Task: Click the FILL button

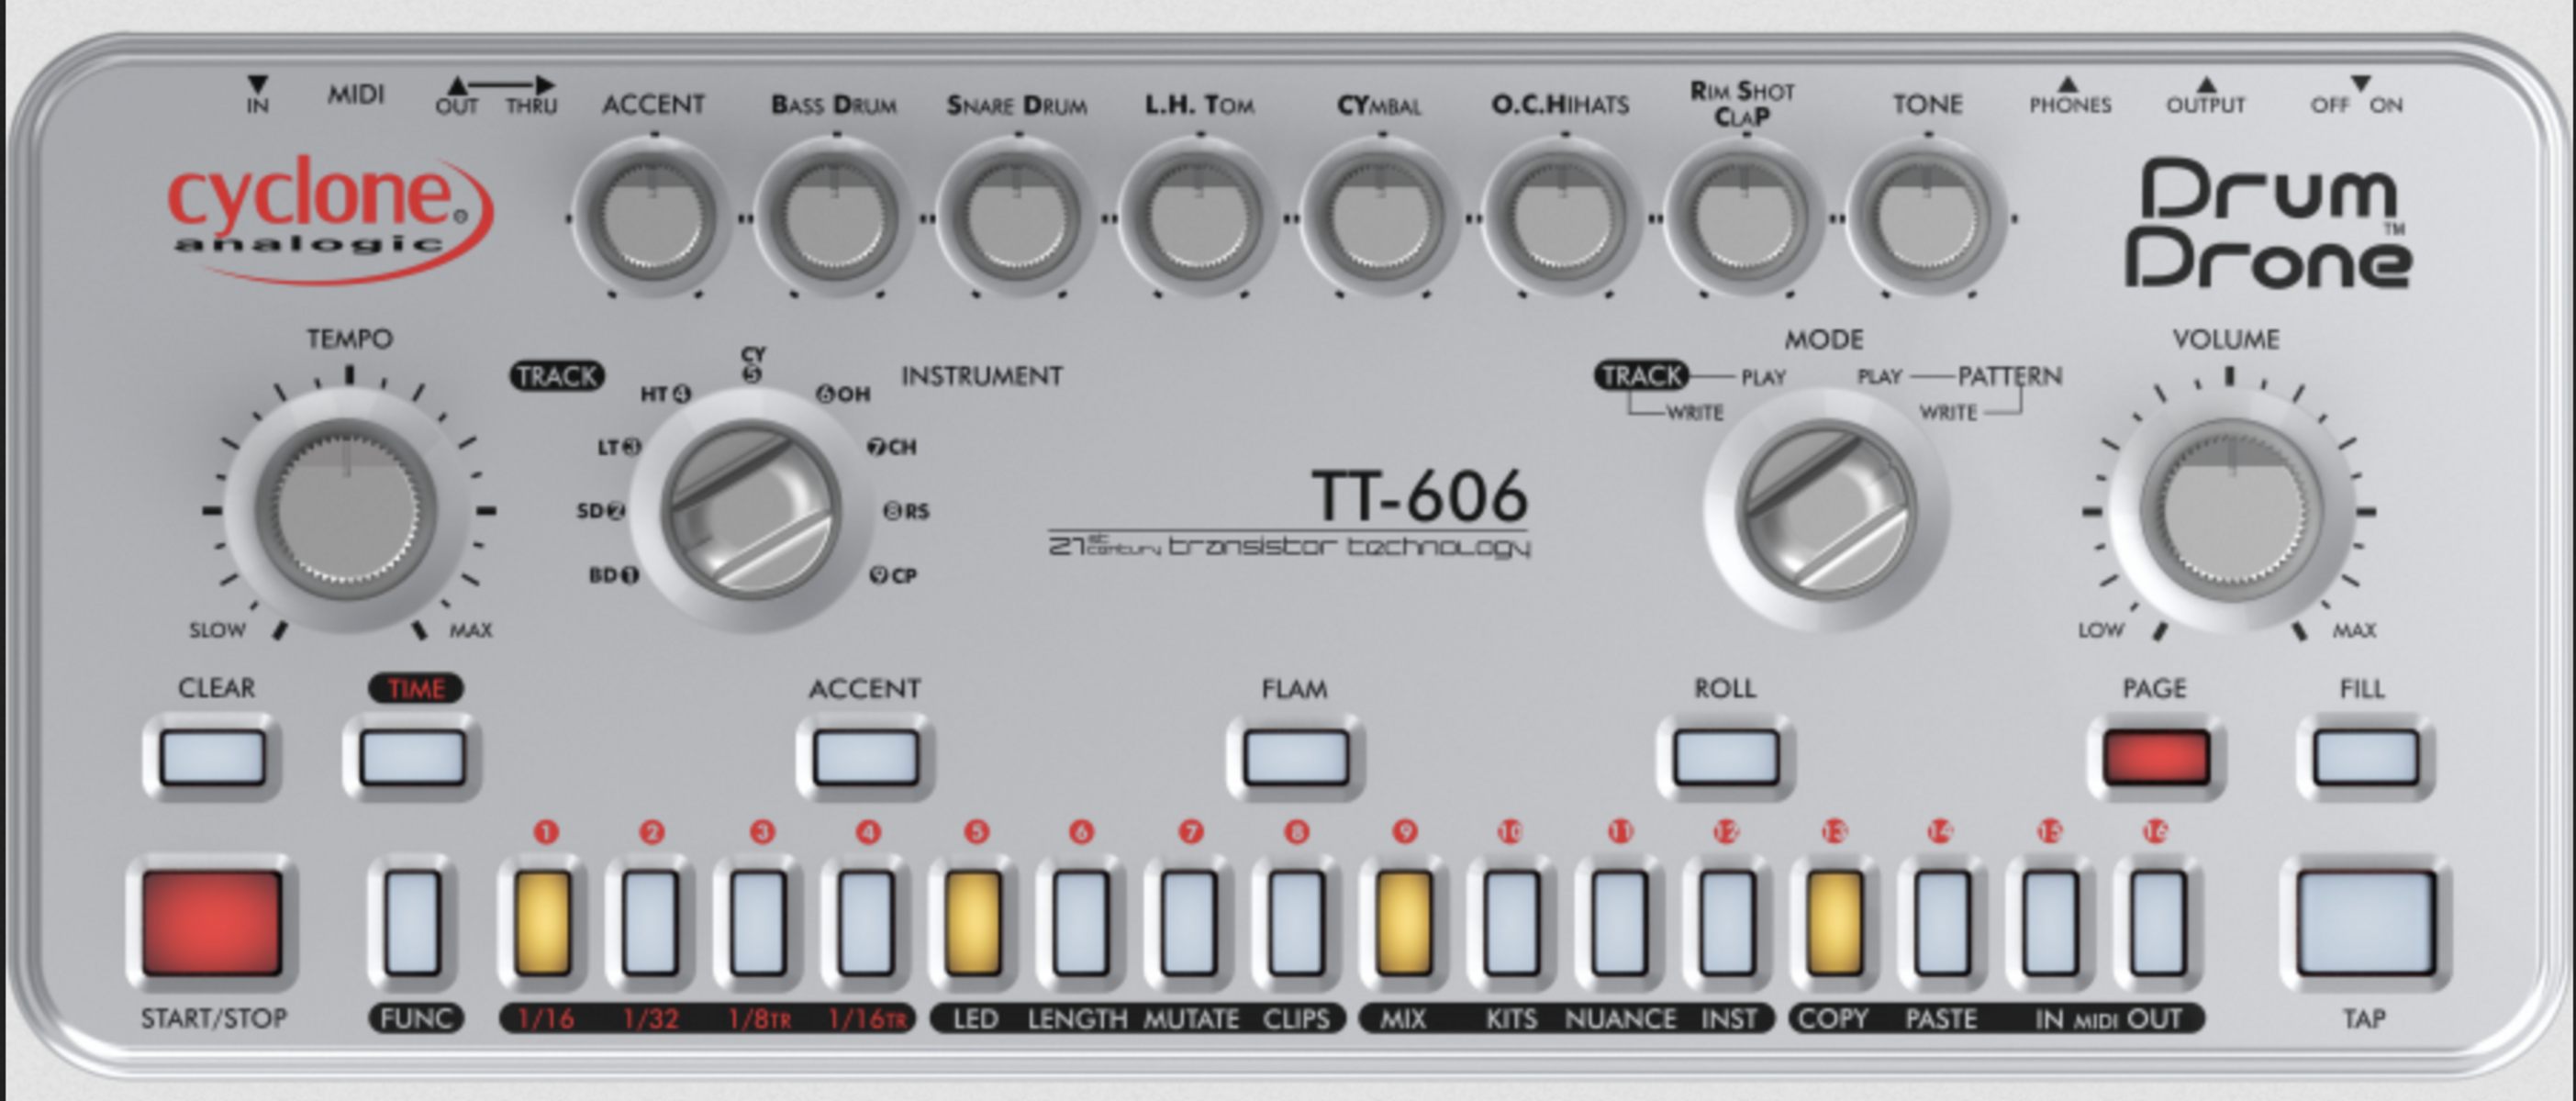Action: click(x=2366, y=757)
